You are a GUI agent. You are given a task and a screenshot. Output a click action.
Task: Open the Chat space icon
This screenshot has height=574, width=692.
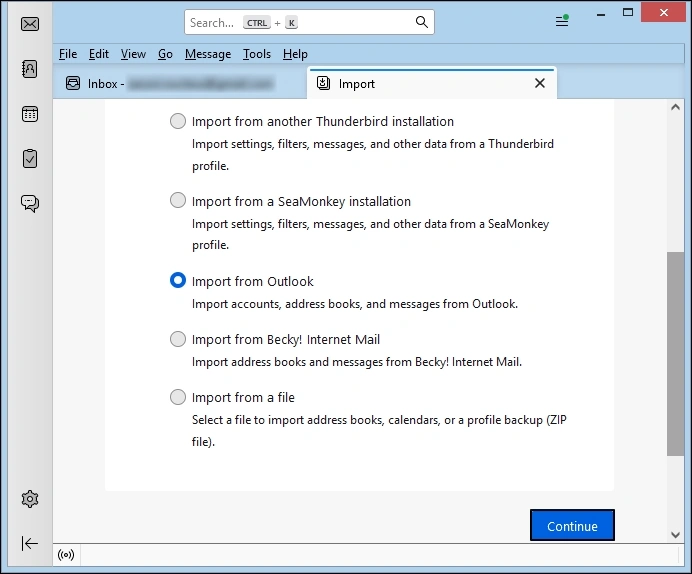pos(30,203)
